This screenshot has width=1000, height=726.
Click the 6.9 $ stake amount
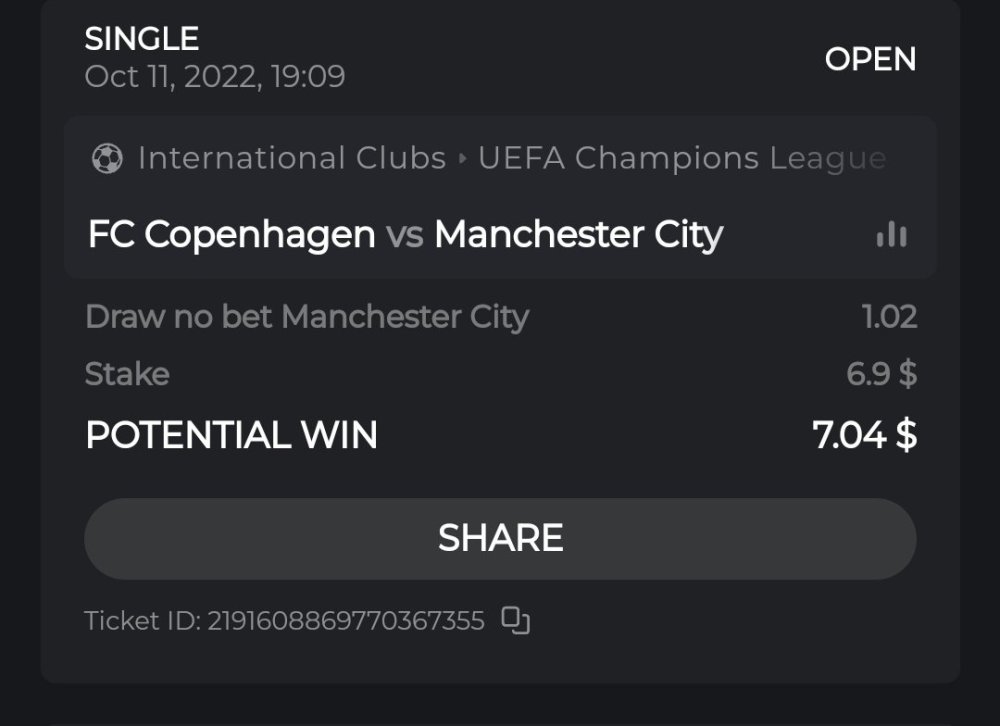coord(881,374)
